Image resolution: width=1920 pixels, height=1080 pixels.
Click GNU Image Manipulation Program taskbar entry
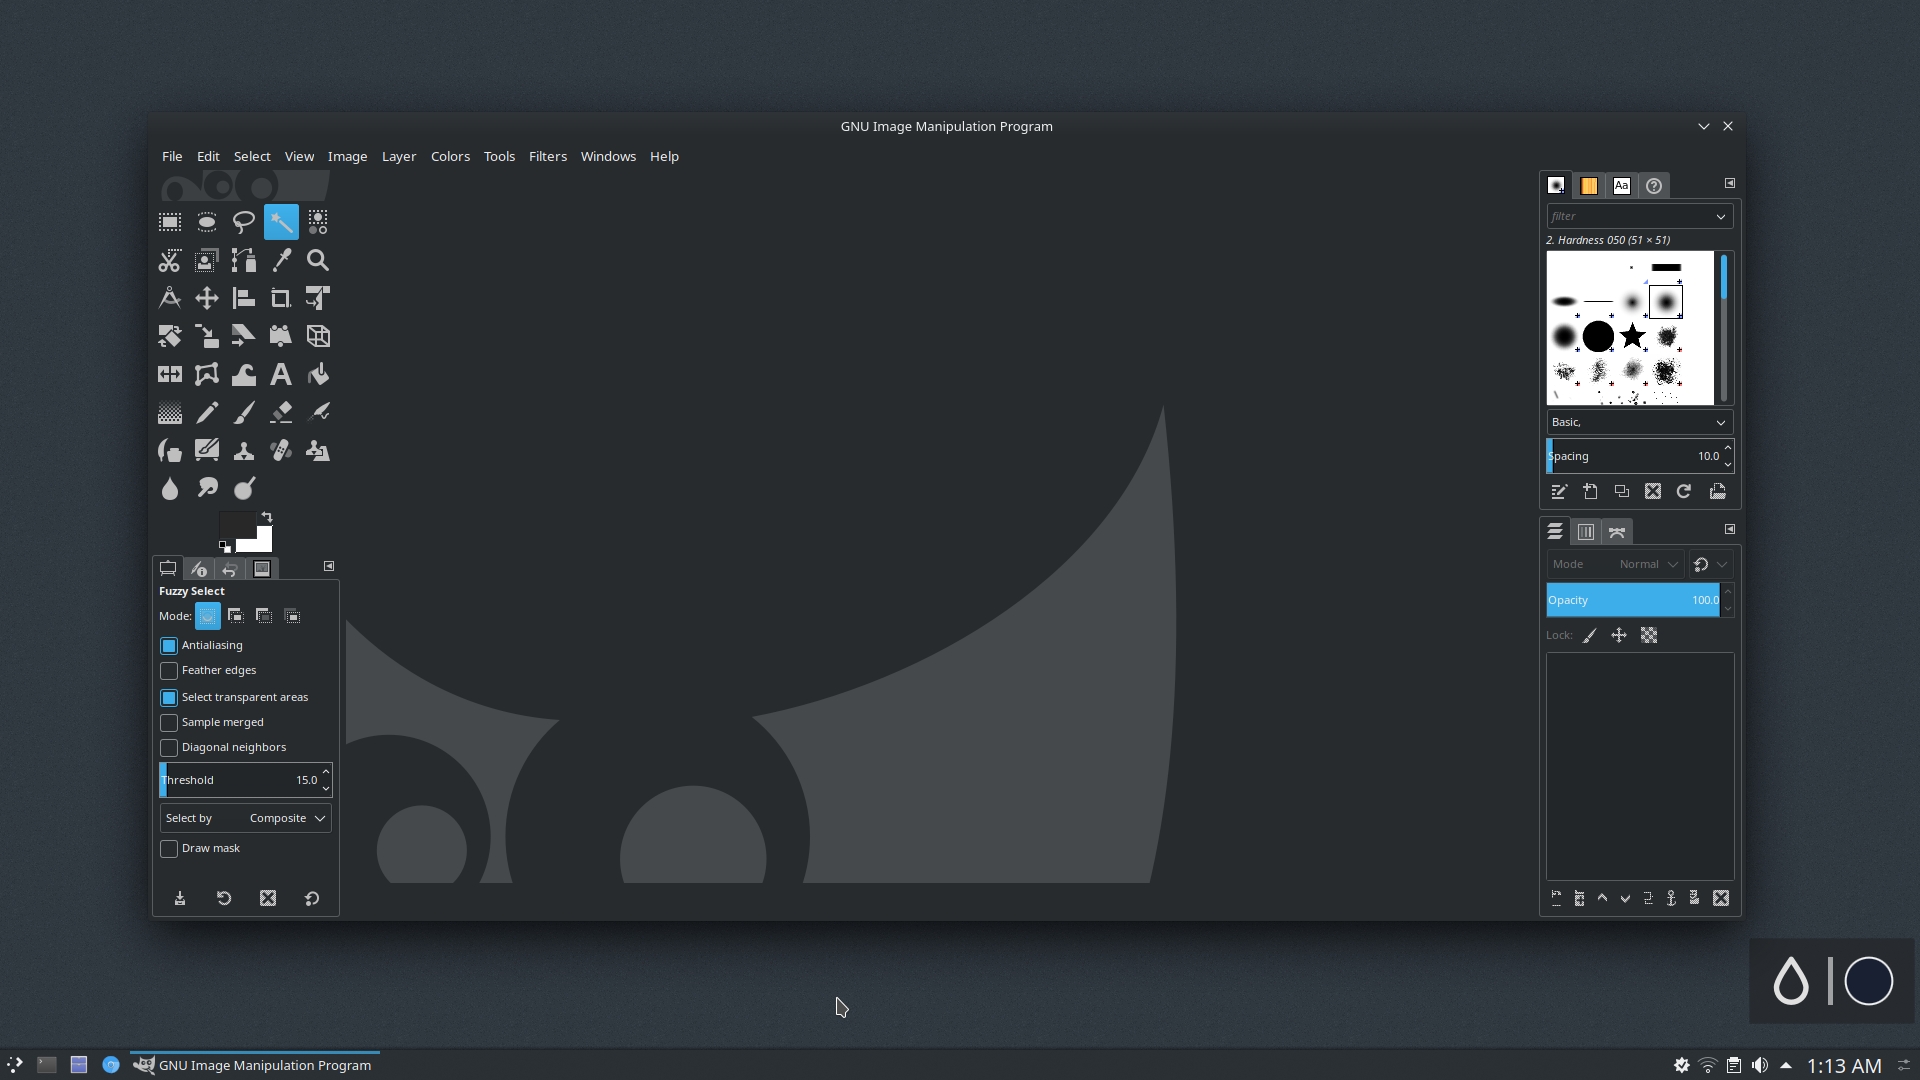click(255, 1065)
